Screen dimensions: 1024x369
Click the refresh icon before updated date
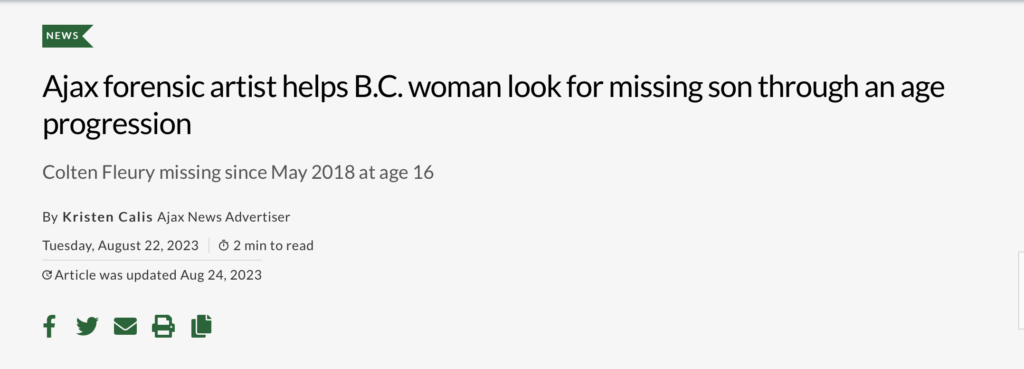pos(47,275)
